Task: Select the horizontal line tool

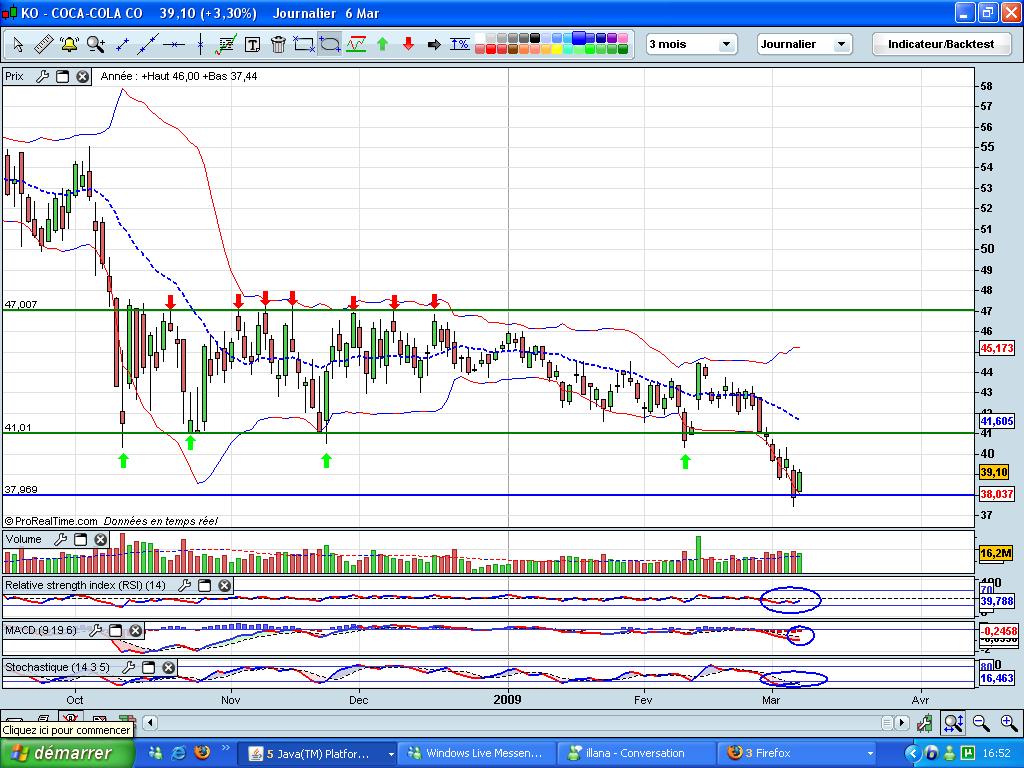Action: pos(174,44)
